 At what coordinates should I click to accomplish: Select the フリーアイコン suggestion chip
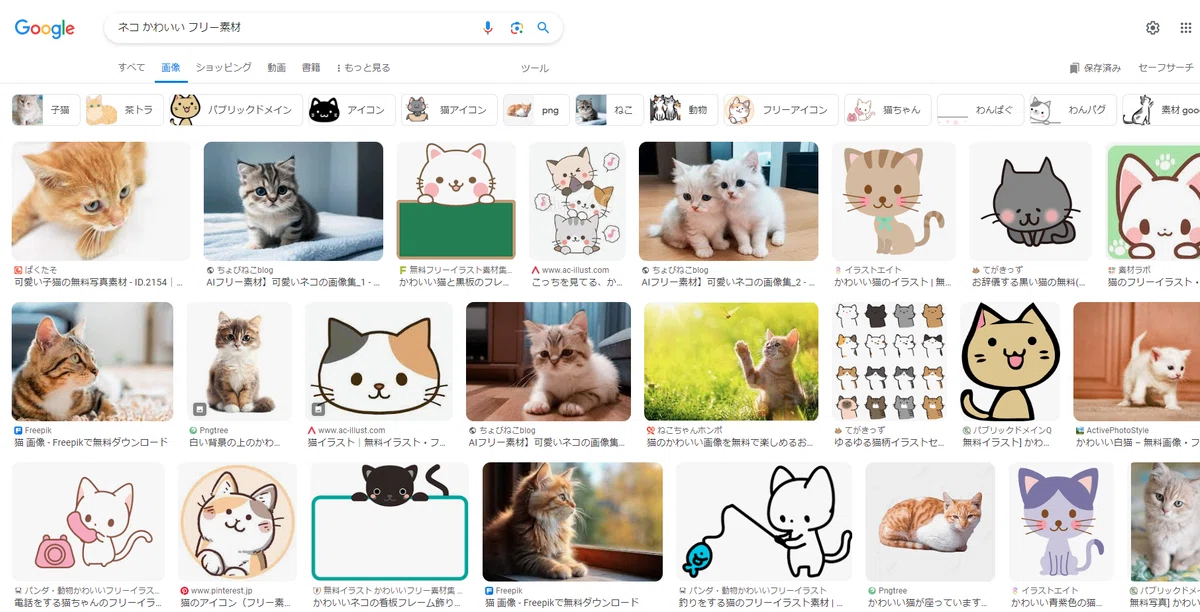pyautogui.click(x=781, y=110)
